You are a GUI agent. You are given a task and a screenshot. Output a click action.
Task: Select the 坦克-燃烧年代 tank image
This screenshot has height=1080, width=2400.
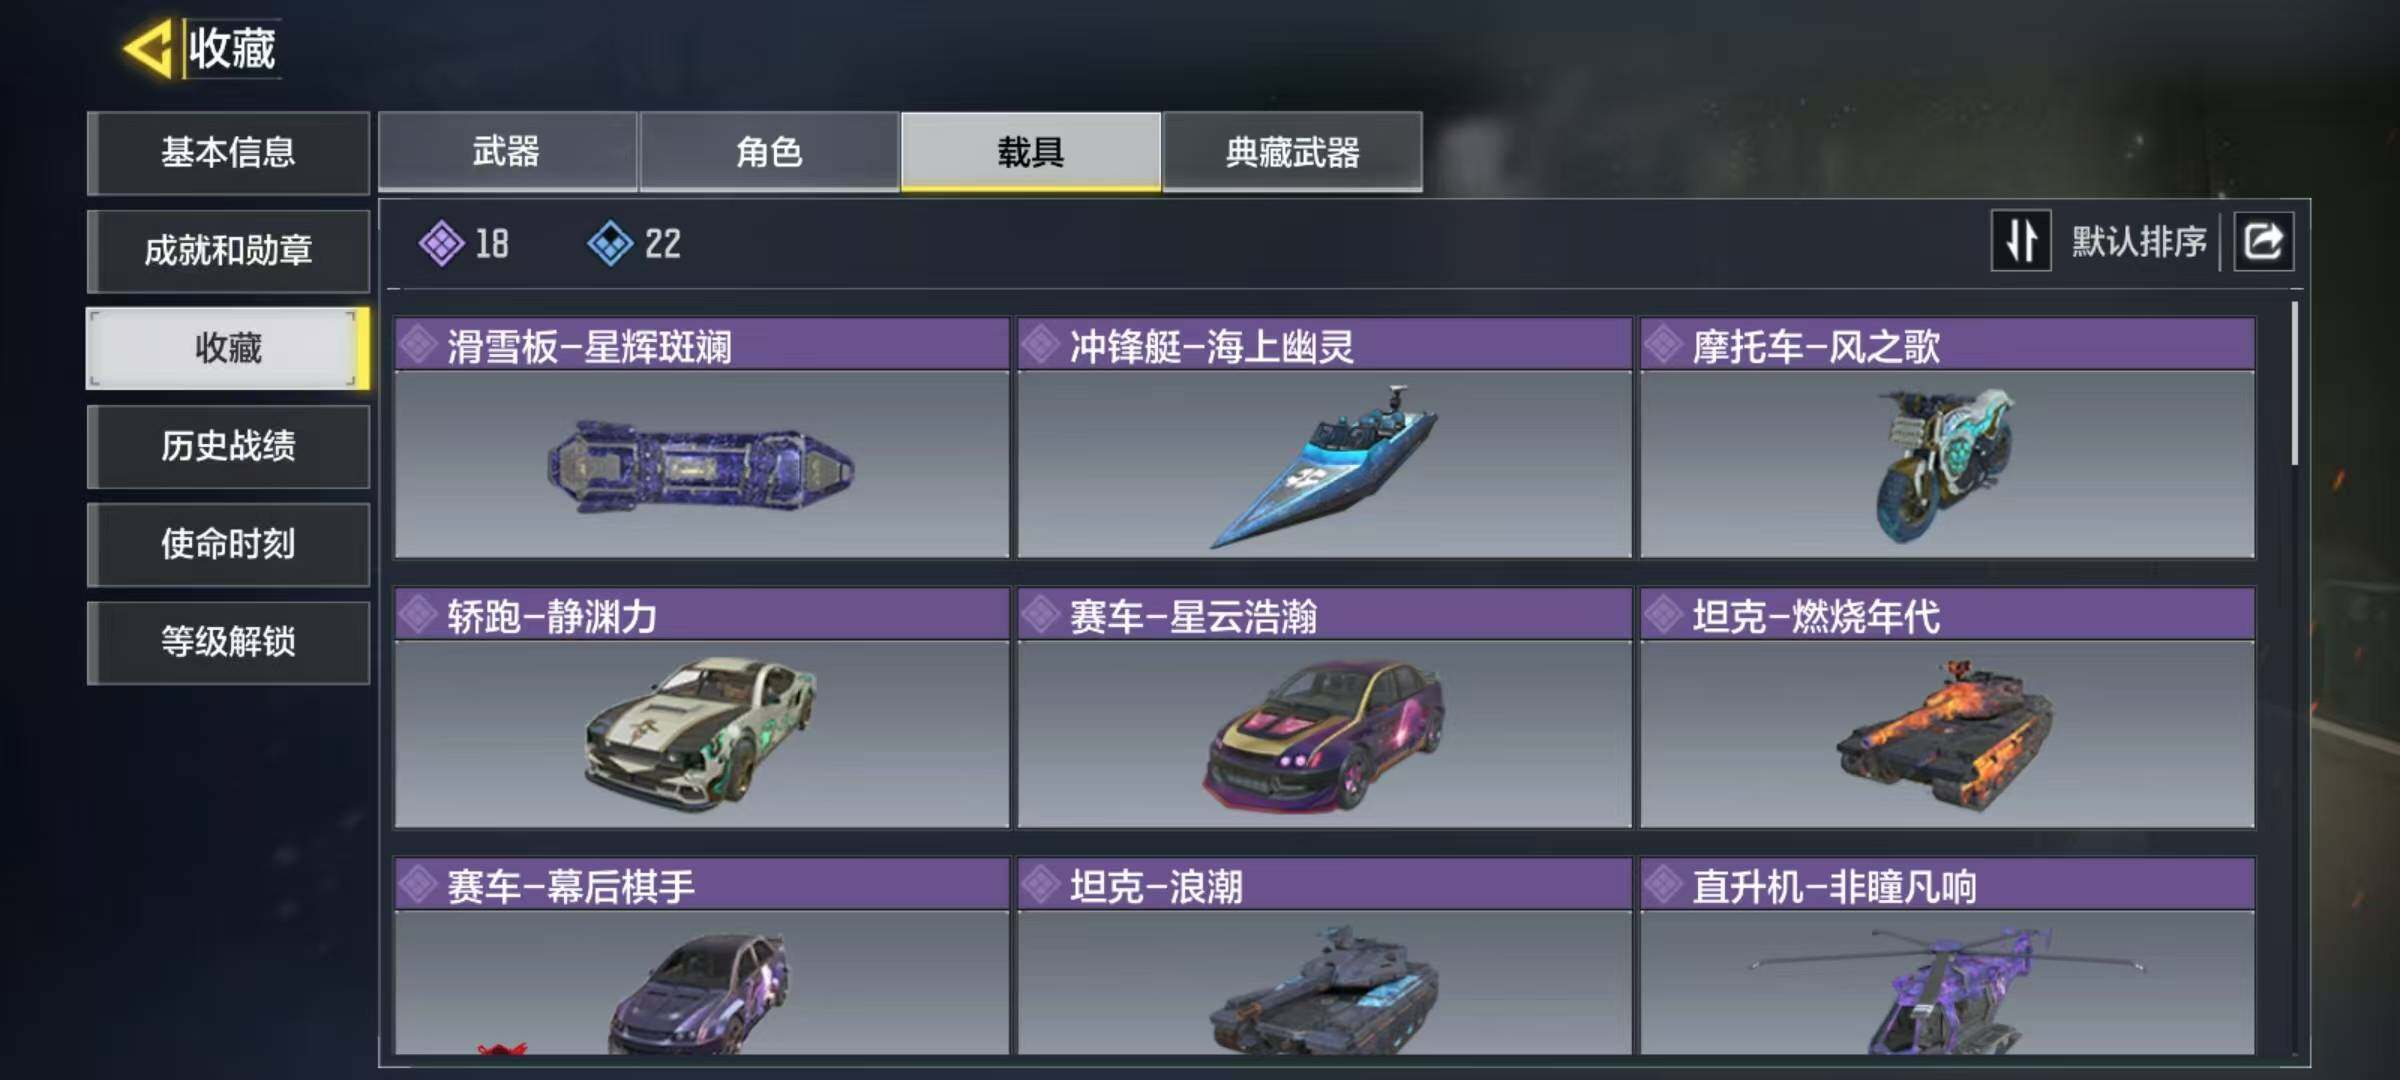tap(1945, 732)
